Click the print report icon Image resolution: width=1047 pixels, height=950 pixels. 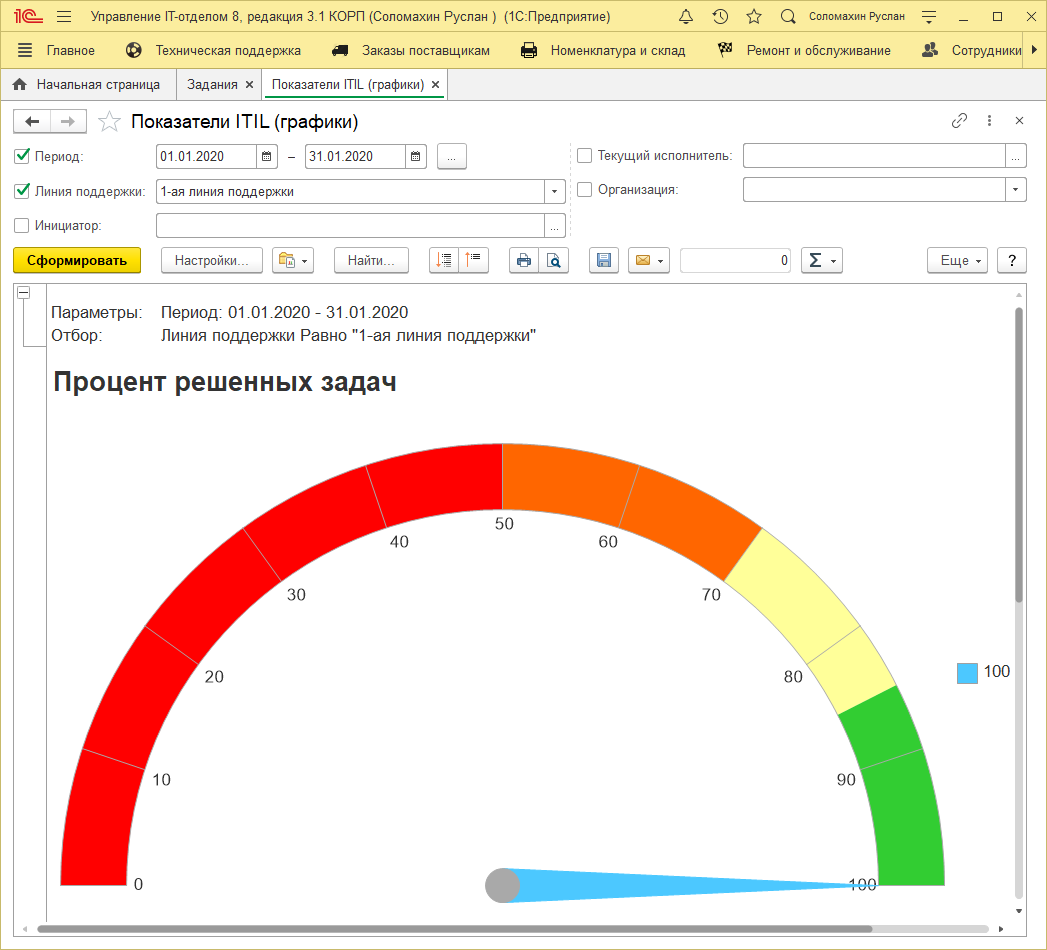[x=523, y=260]
